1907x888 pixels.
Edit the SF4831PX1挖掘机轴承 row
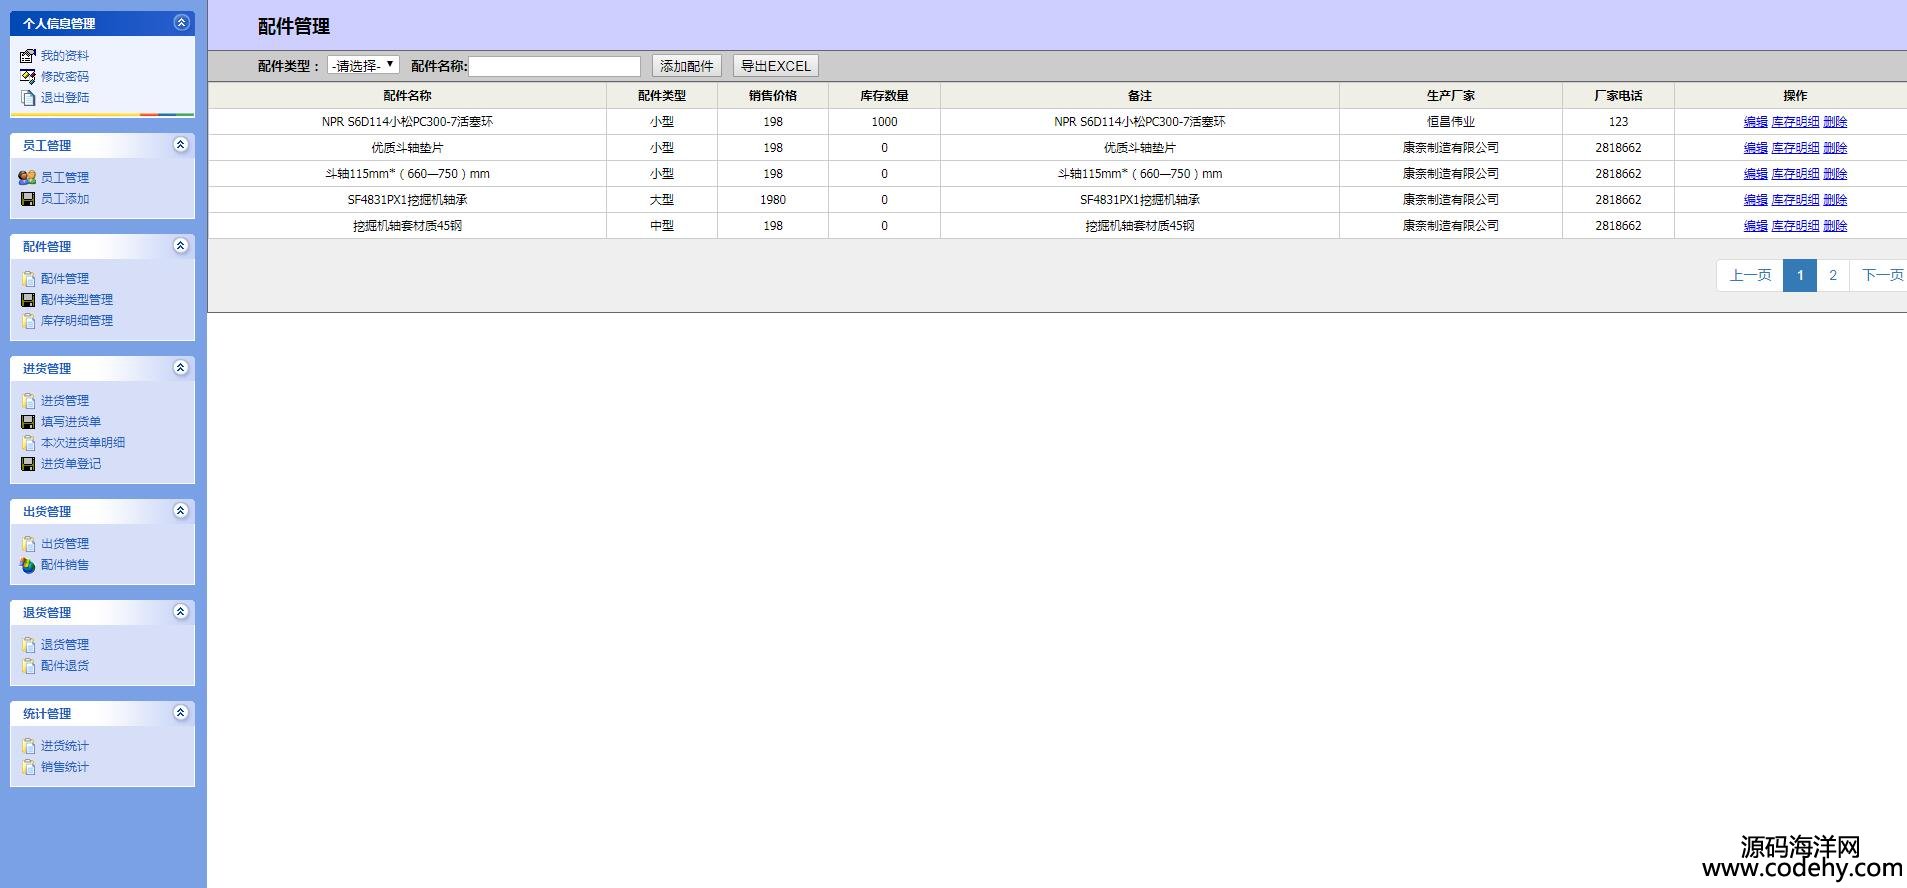click(x=1756, y=200)
